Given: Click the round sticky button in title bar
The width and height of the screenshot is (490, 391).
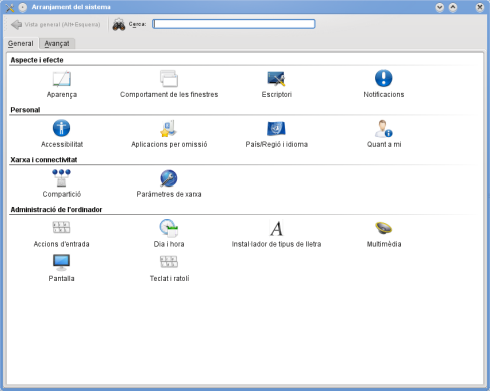Looking at the screenshot, I should click(23, 7).
